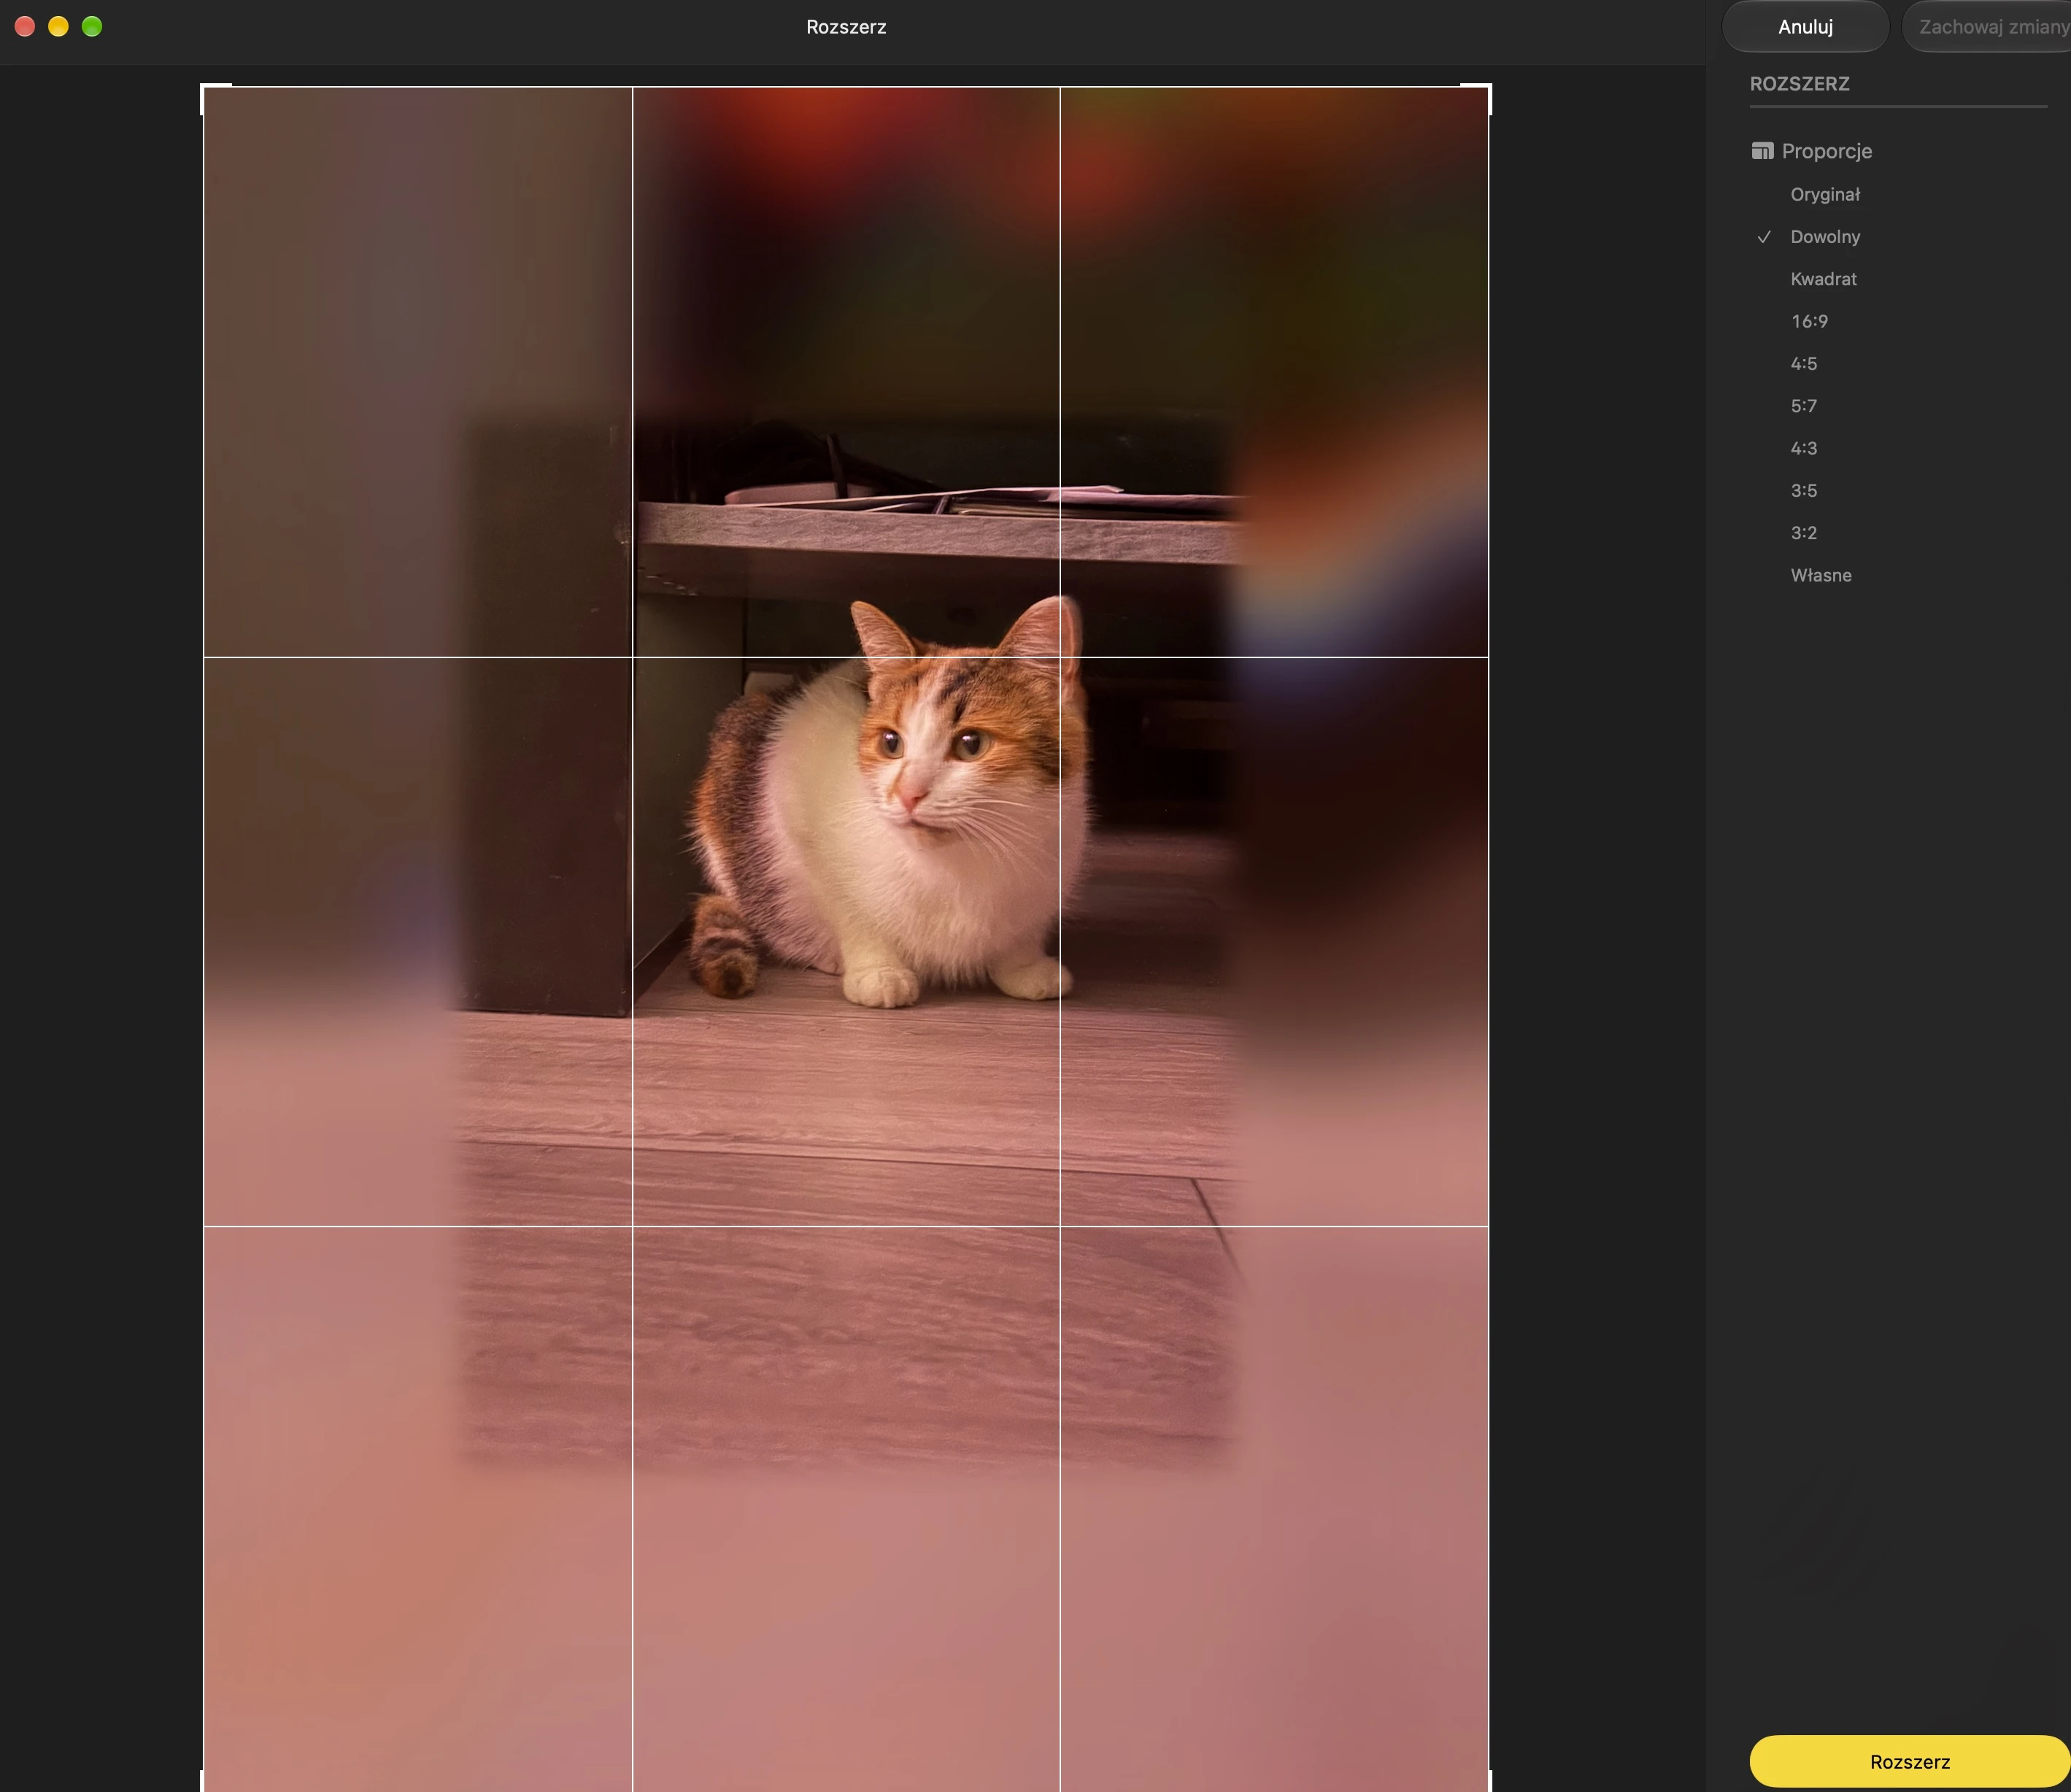Pick the 3:5 ratio option

click(1803, 491)
